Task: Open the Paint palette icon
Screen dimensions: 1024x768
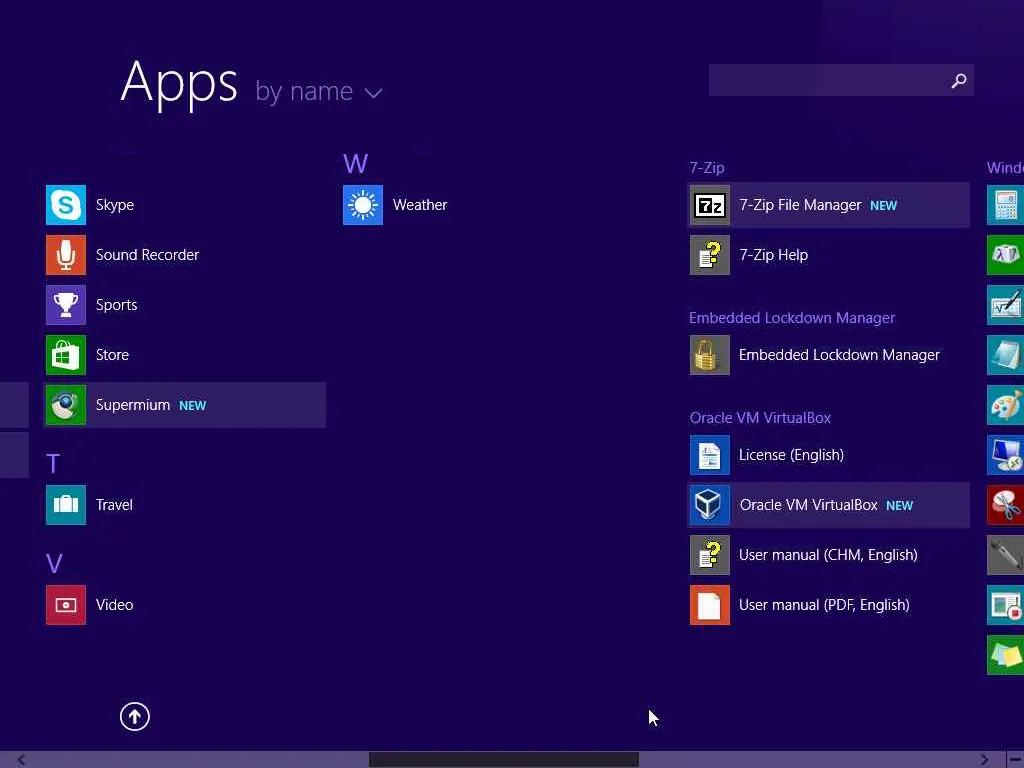Action: [1005, 405]
